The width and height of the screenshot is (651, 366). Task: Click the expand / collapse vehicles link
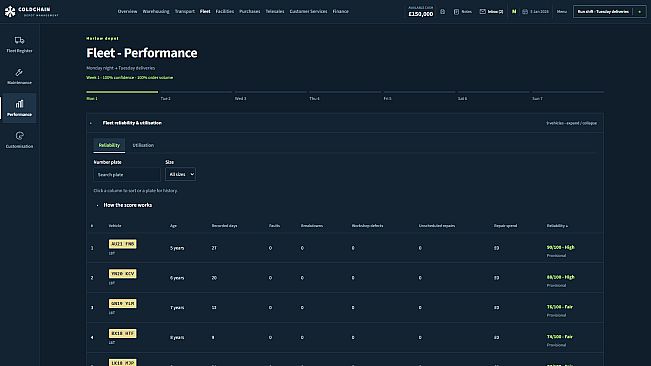pos(571,123)
